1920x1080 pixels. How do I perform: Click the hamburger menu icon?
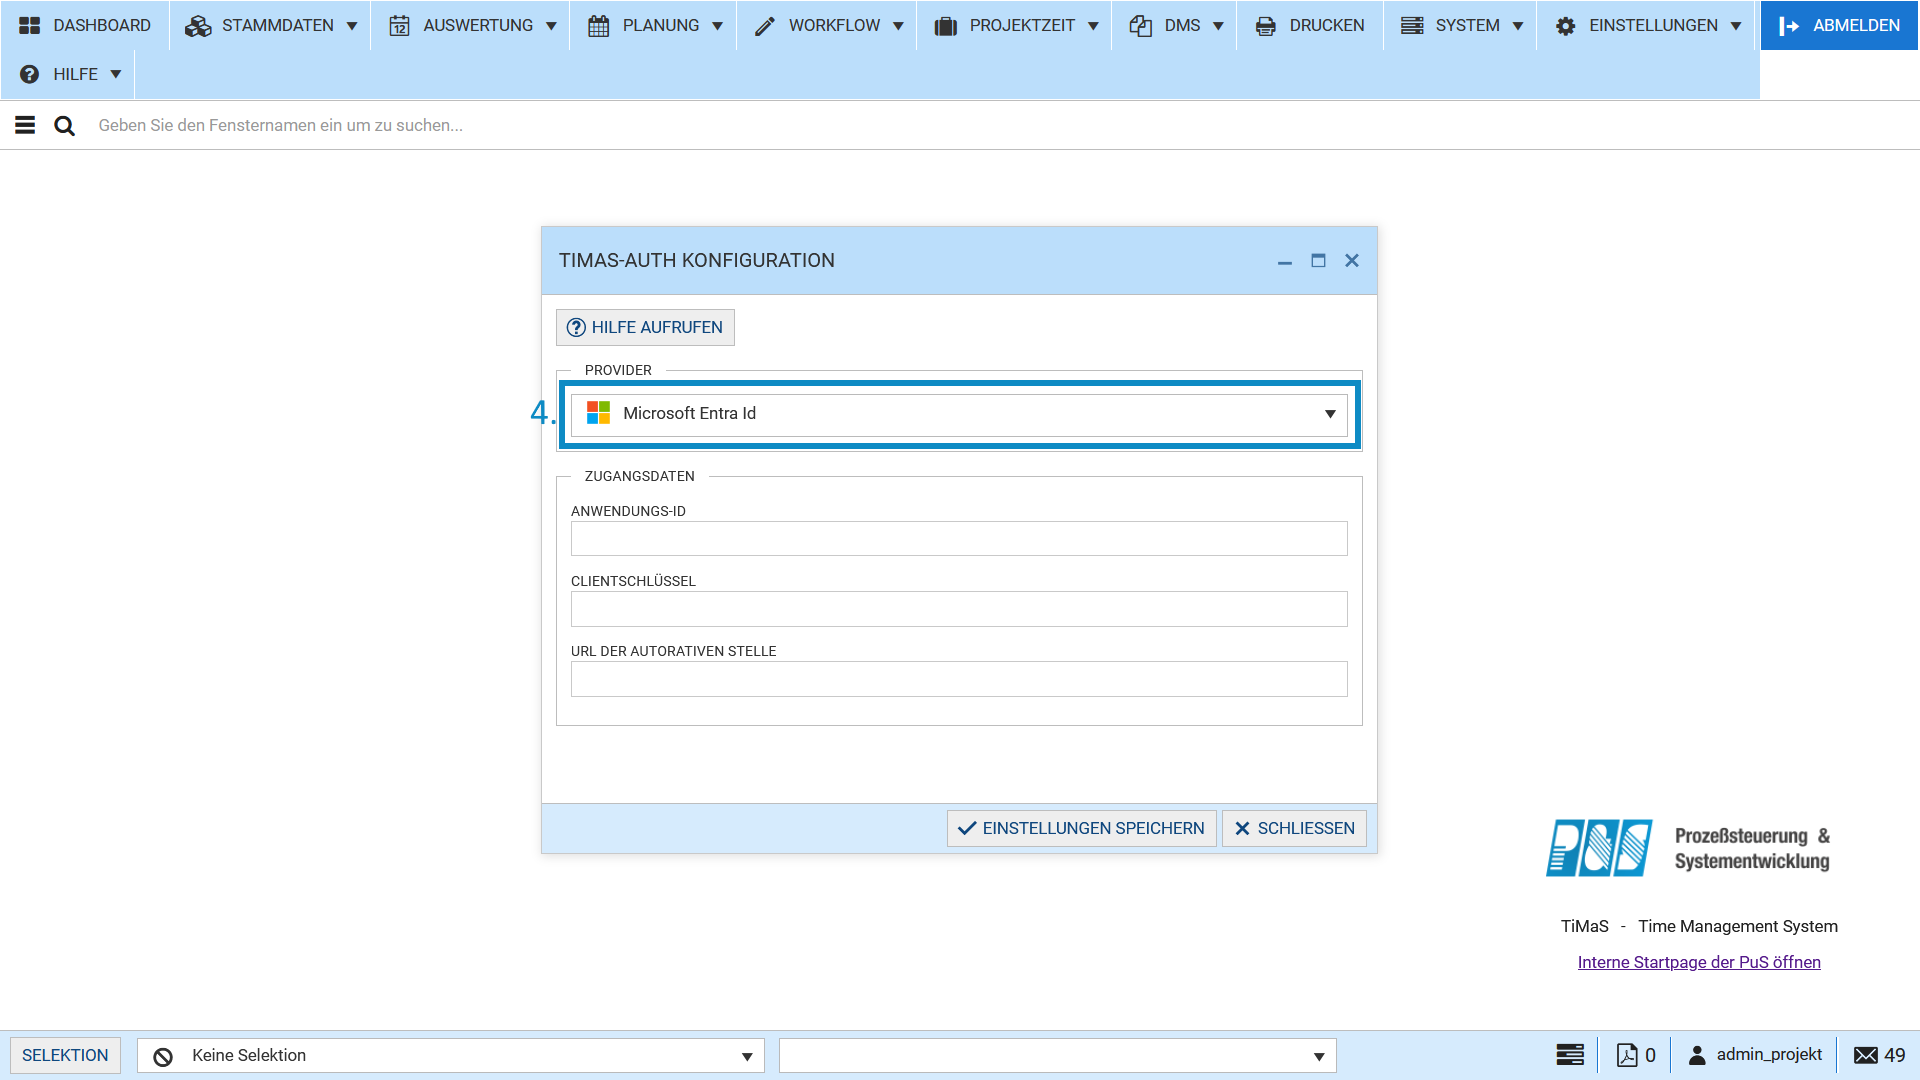click(25, 125)
